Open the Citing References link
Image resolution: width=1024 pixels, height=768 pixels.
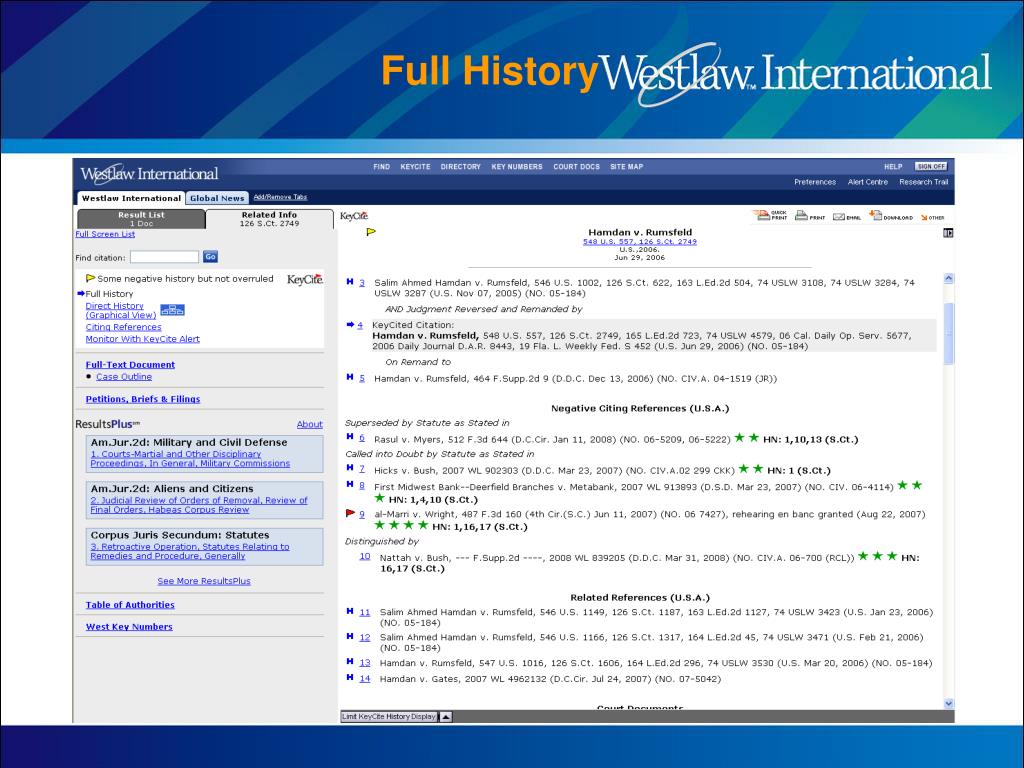pos(123,327)
